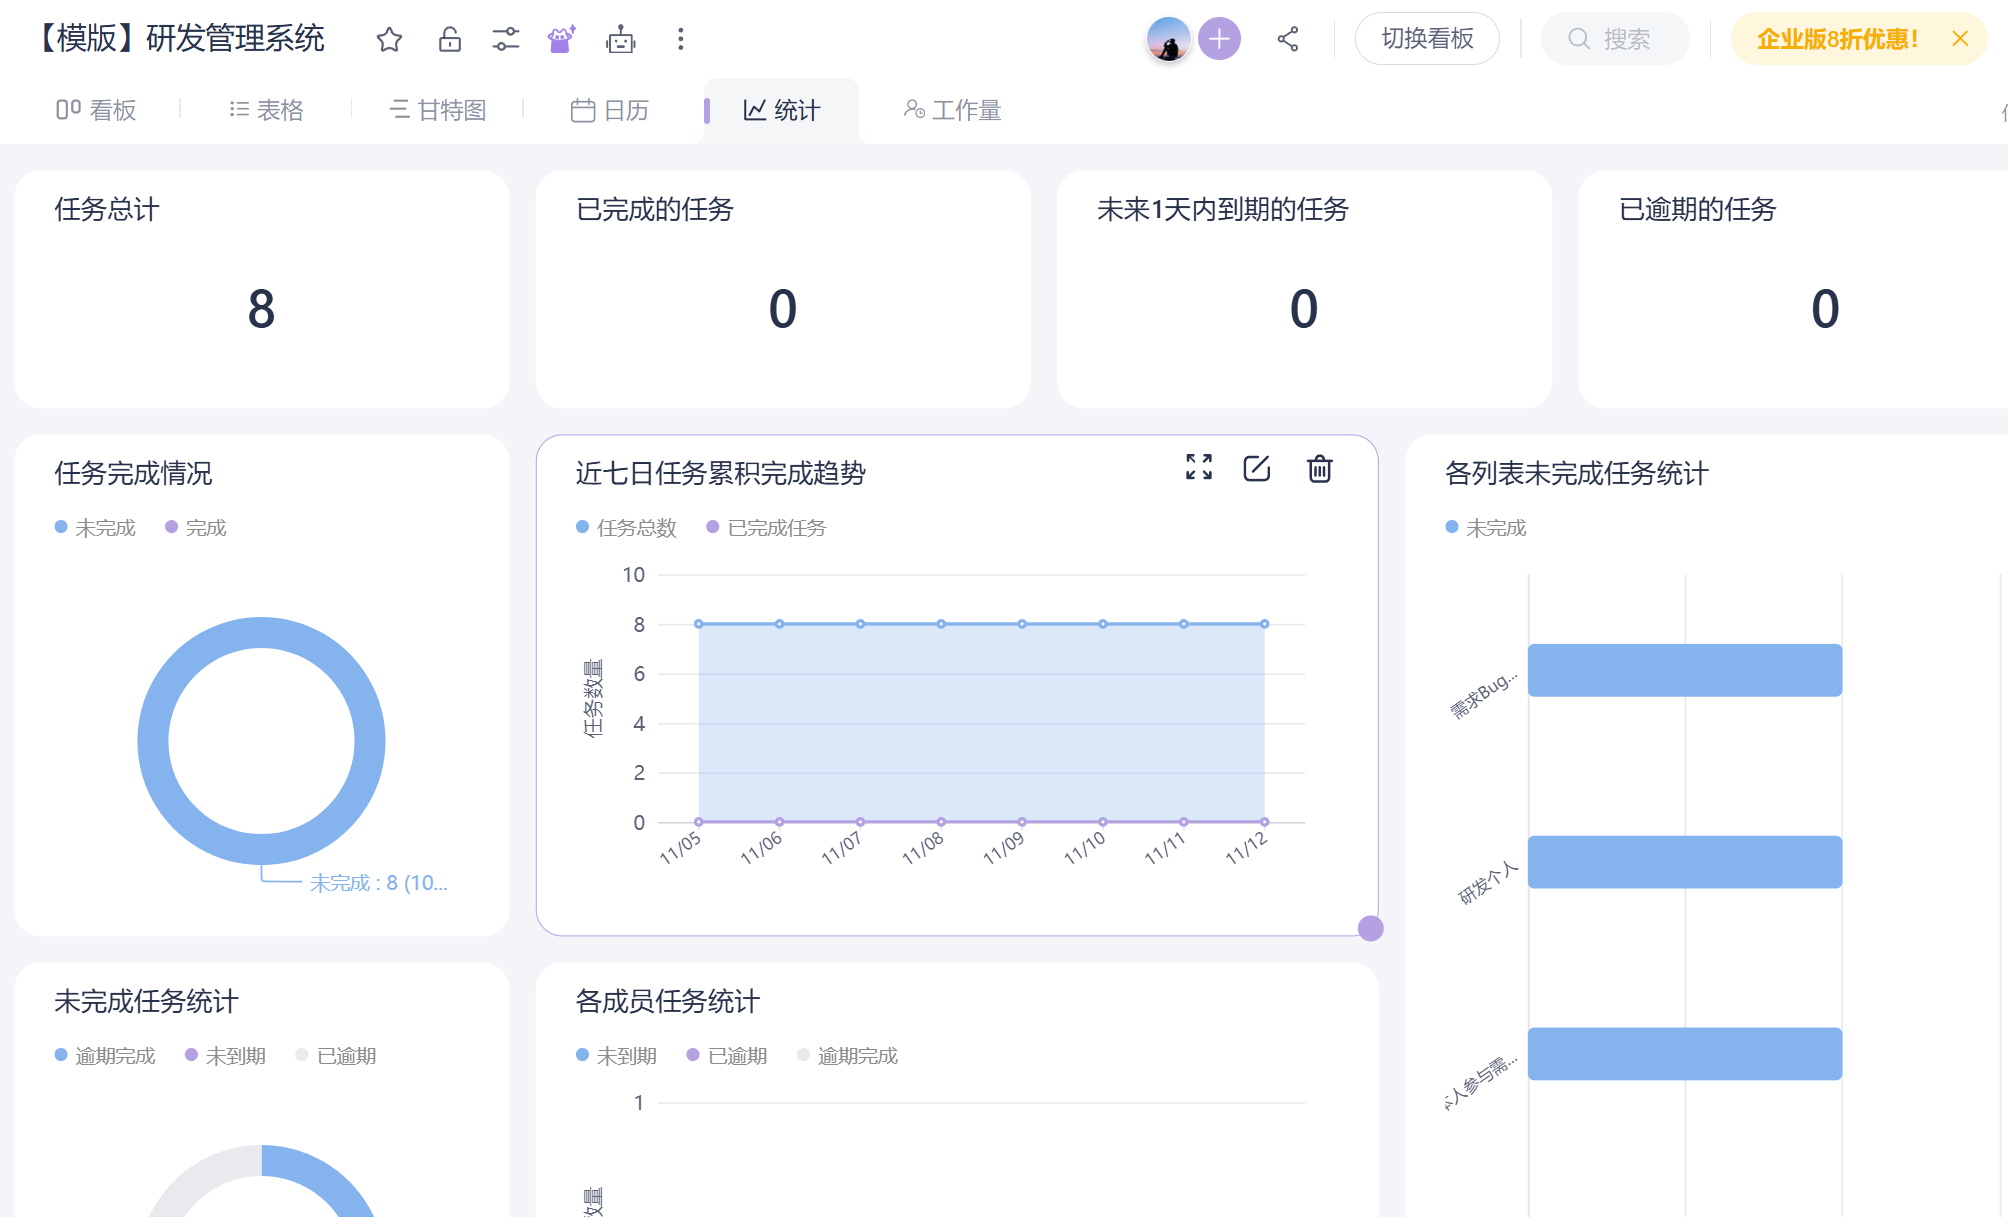Click the 11/08 data point on trend line

941,624
